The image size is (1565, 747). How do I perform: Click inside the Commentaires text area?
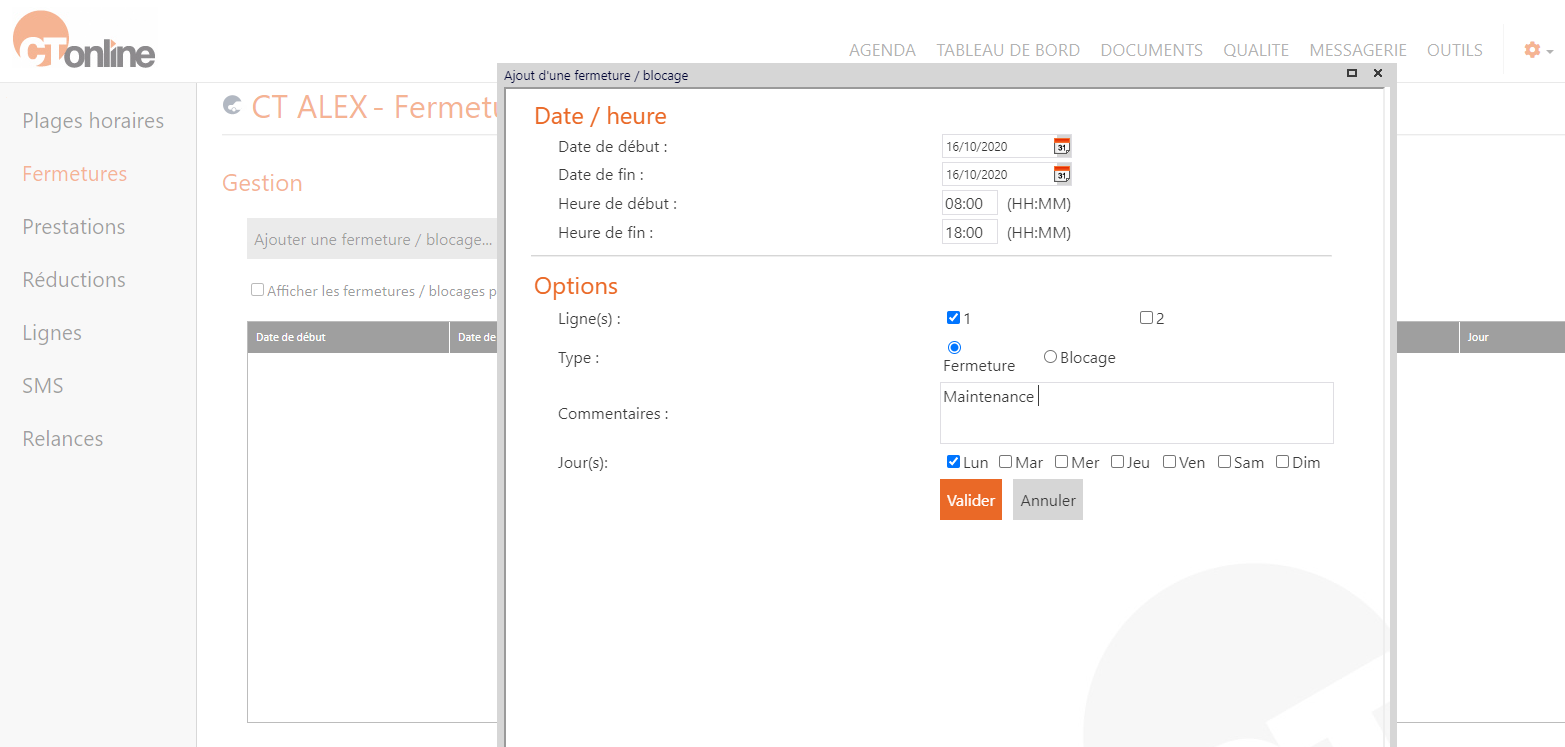click(1136, 412)
